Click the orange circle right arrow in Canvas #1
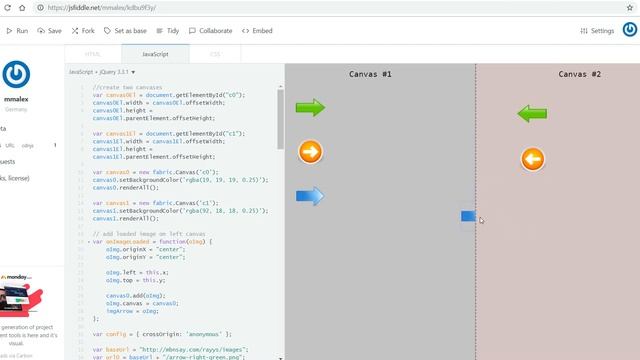 click(x=311, y=152)
